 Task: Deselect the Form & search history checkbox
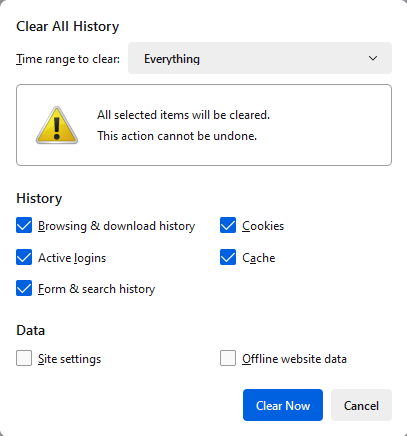24,288
